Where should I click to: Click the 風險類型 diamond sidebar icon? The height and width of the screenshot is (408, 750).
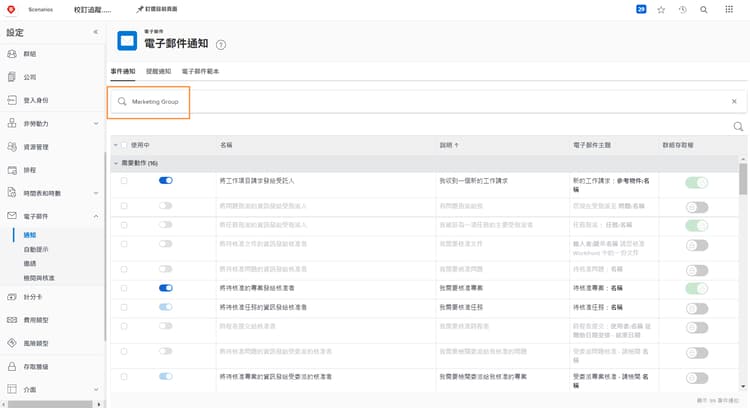click(12, 343)
